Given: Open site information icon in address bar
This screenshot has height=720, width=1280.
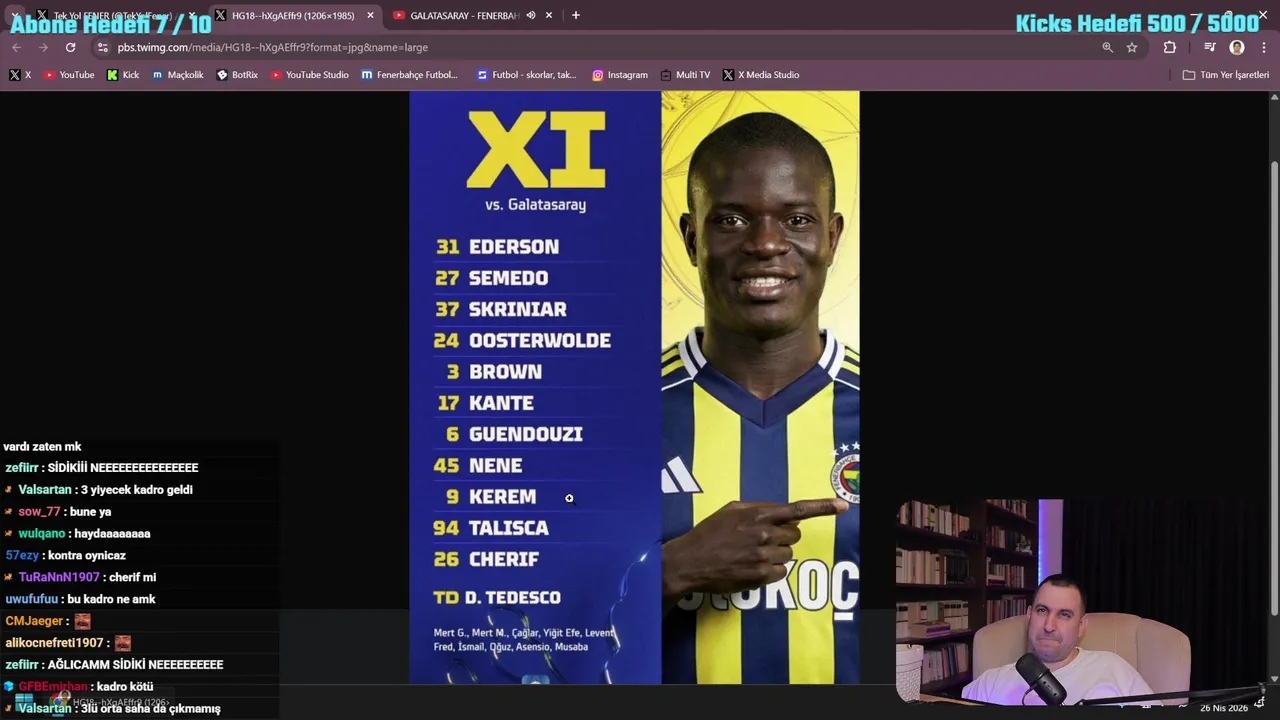Looking at the screenshot, I should tap(103, 47).
